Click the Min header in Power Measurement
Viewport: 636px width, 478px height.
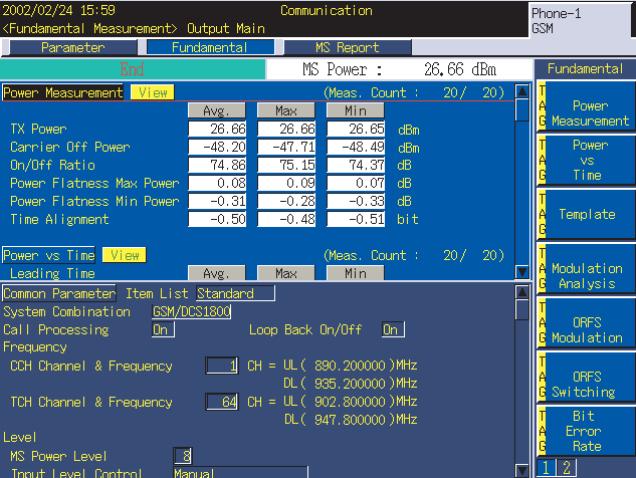coord(355,110)
